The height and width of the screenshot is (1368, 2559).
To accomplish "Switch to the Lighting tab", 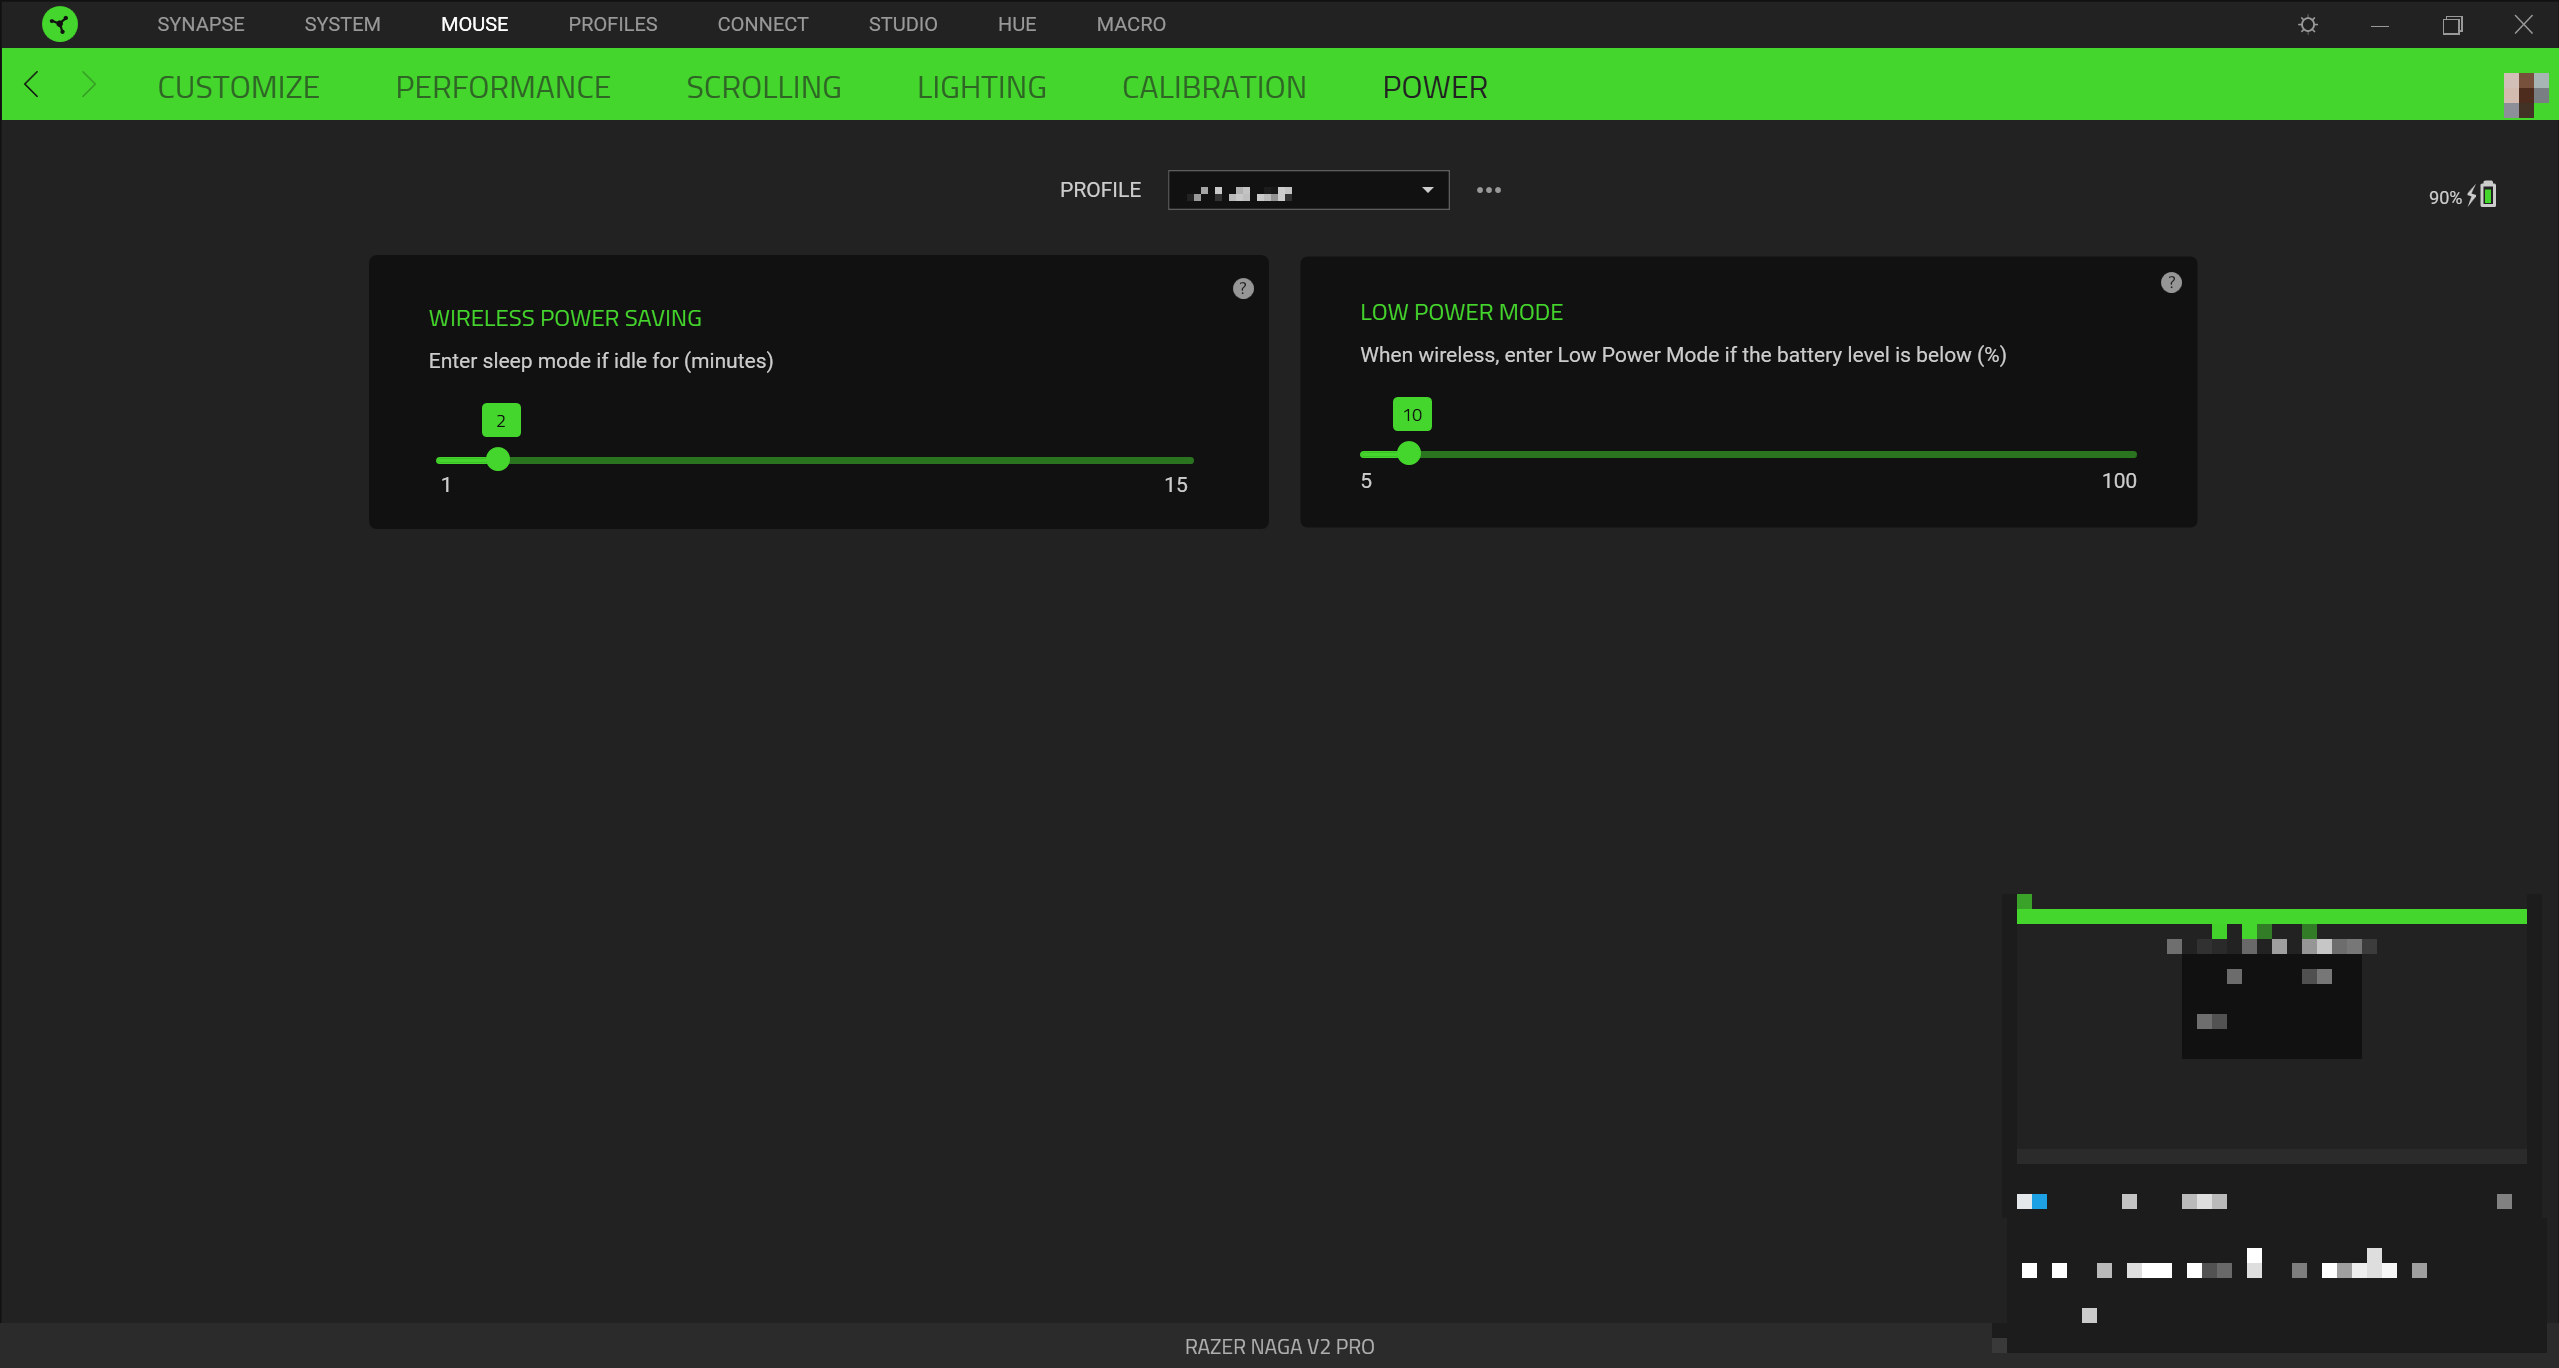I will [x=980, y=87].
